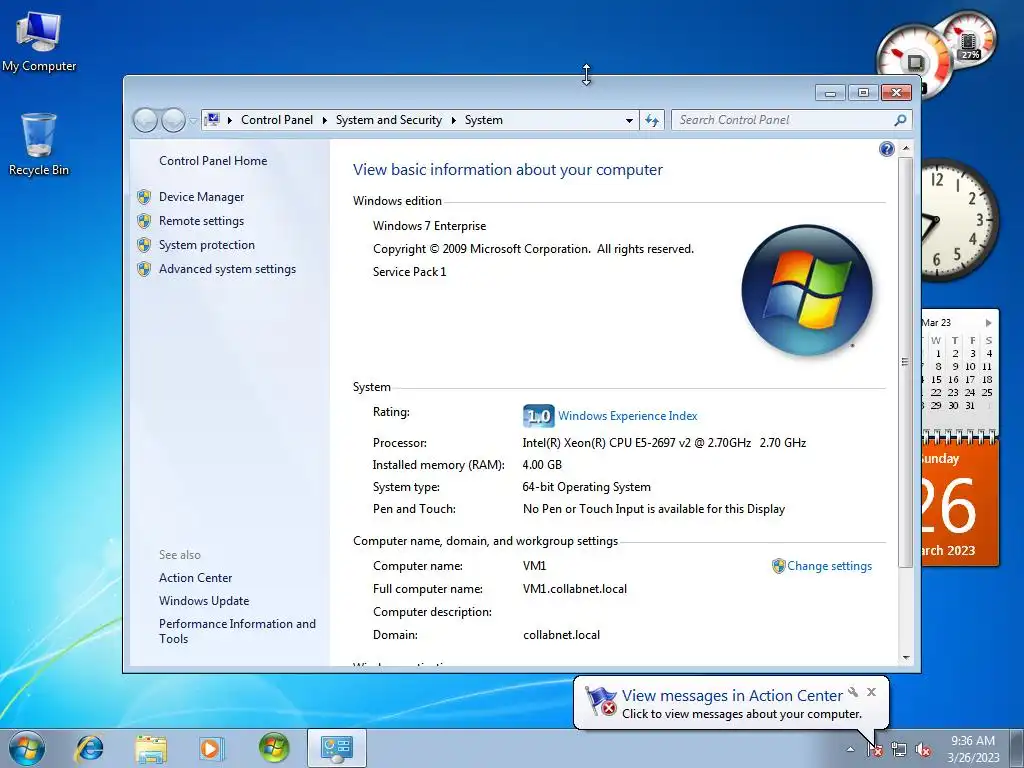This screenshot has height=768, width=1024.
Task: Open Device Manager link
Action: click(x=201, y=197)
